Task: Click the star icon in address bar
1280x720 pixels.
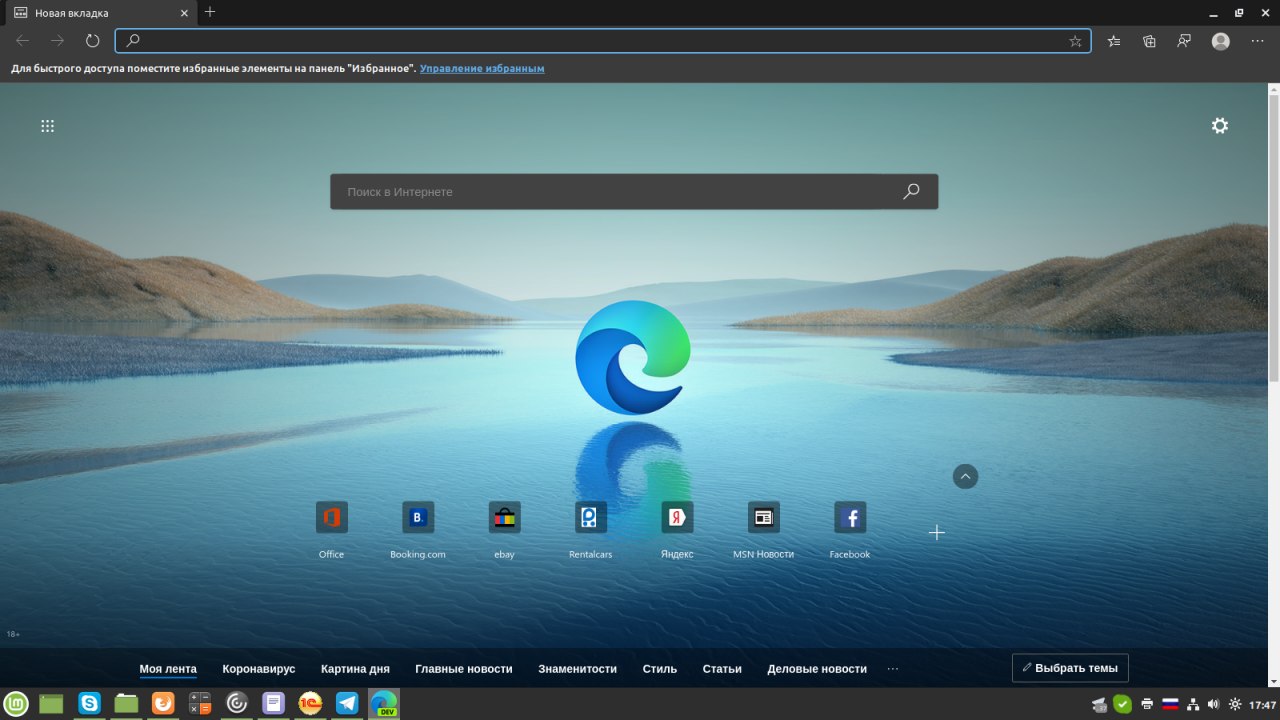Action: pos(1075,41)
